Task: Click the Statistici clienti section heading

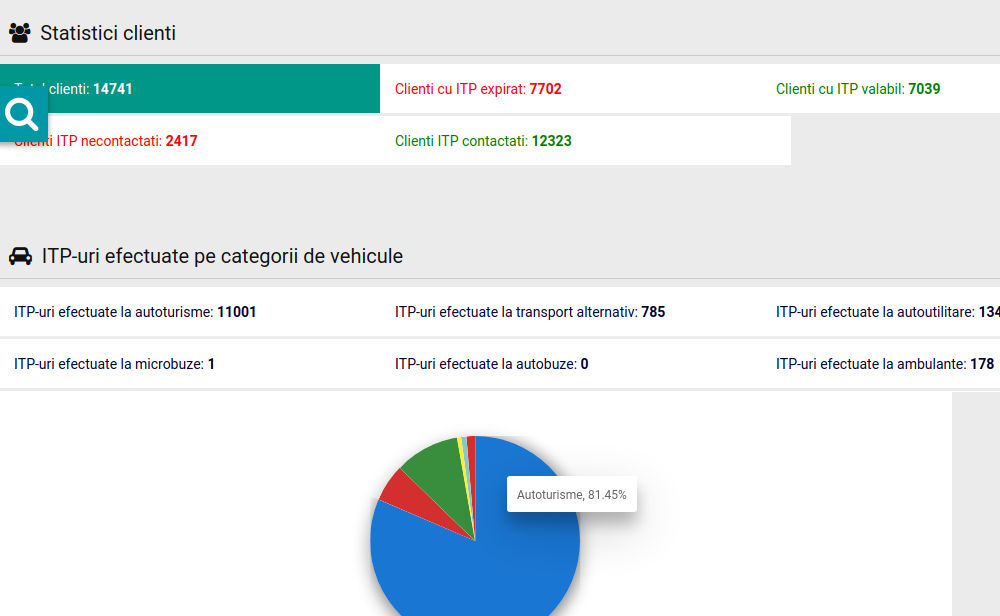Action: click(x=108, y=33)
